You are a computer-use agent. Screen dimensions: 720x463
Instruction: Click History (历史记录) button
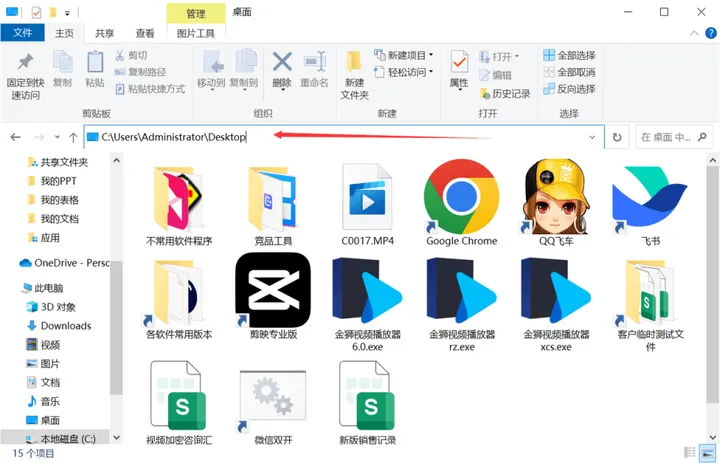tap(505, 94)
